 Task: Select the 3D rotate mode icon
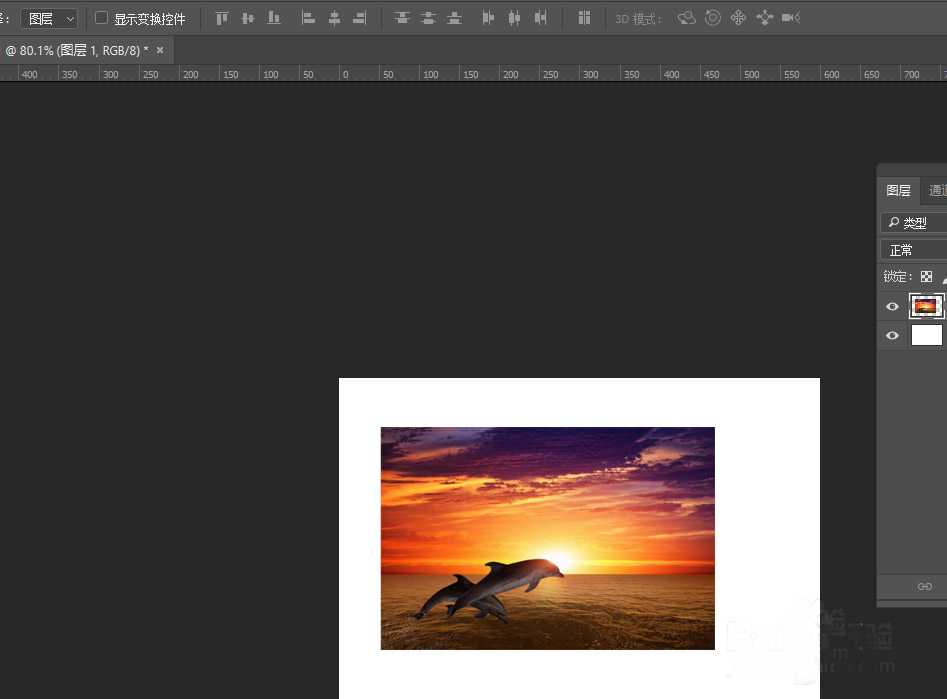(686, 18)
